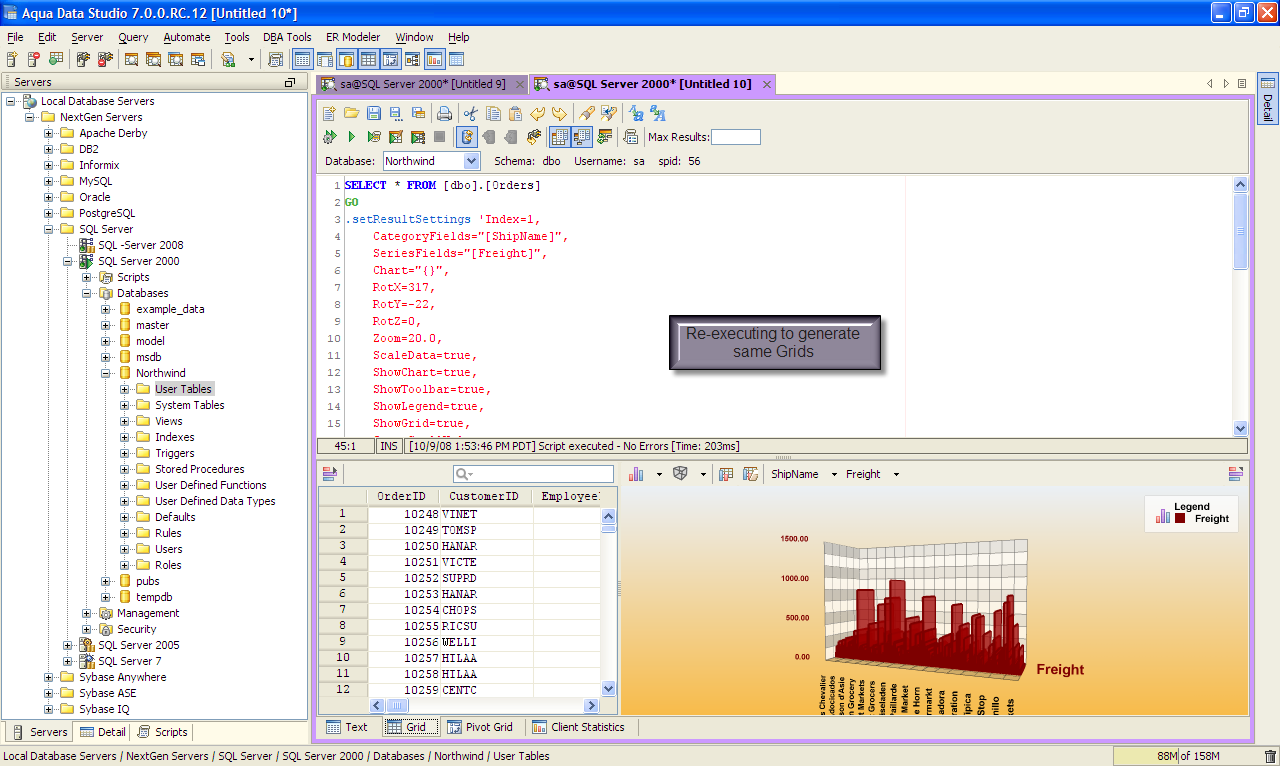Screen dimensions: 1280x766
Task: Click the gray Stop execution square icon
Action: [x=439, y=137]
